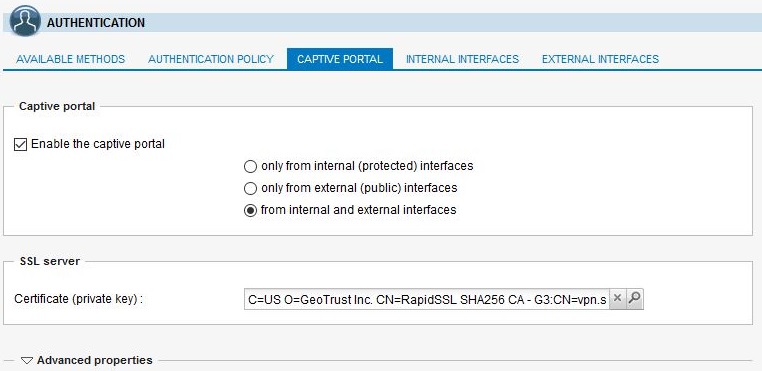Choose only from internal (protected) interfaces
This screenshot has width=762, height=371.
(x=250, y=166)
